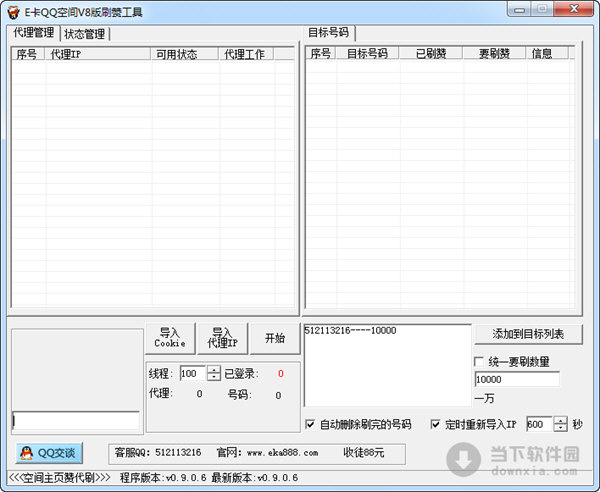This screenshot has width=600, height=492.
Task: Click 导入Cookie button
Action: 170,338
